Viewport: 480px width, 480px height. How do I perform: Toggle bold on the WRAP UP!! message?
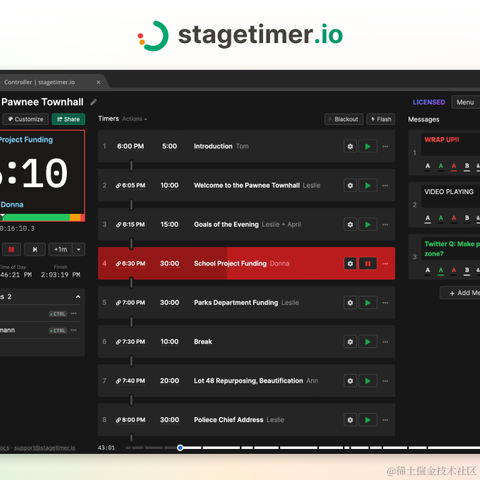(x=467, y=166)
